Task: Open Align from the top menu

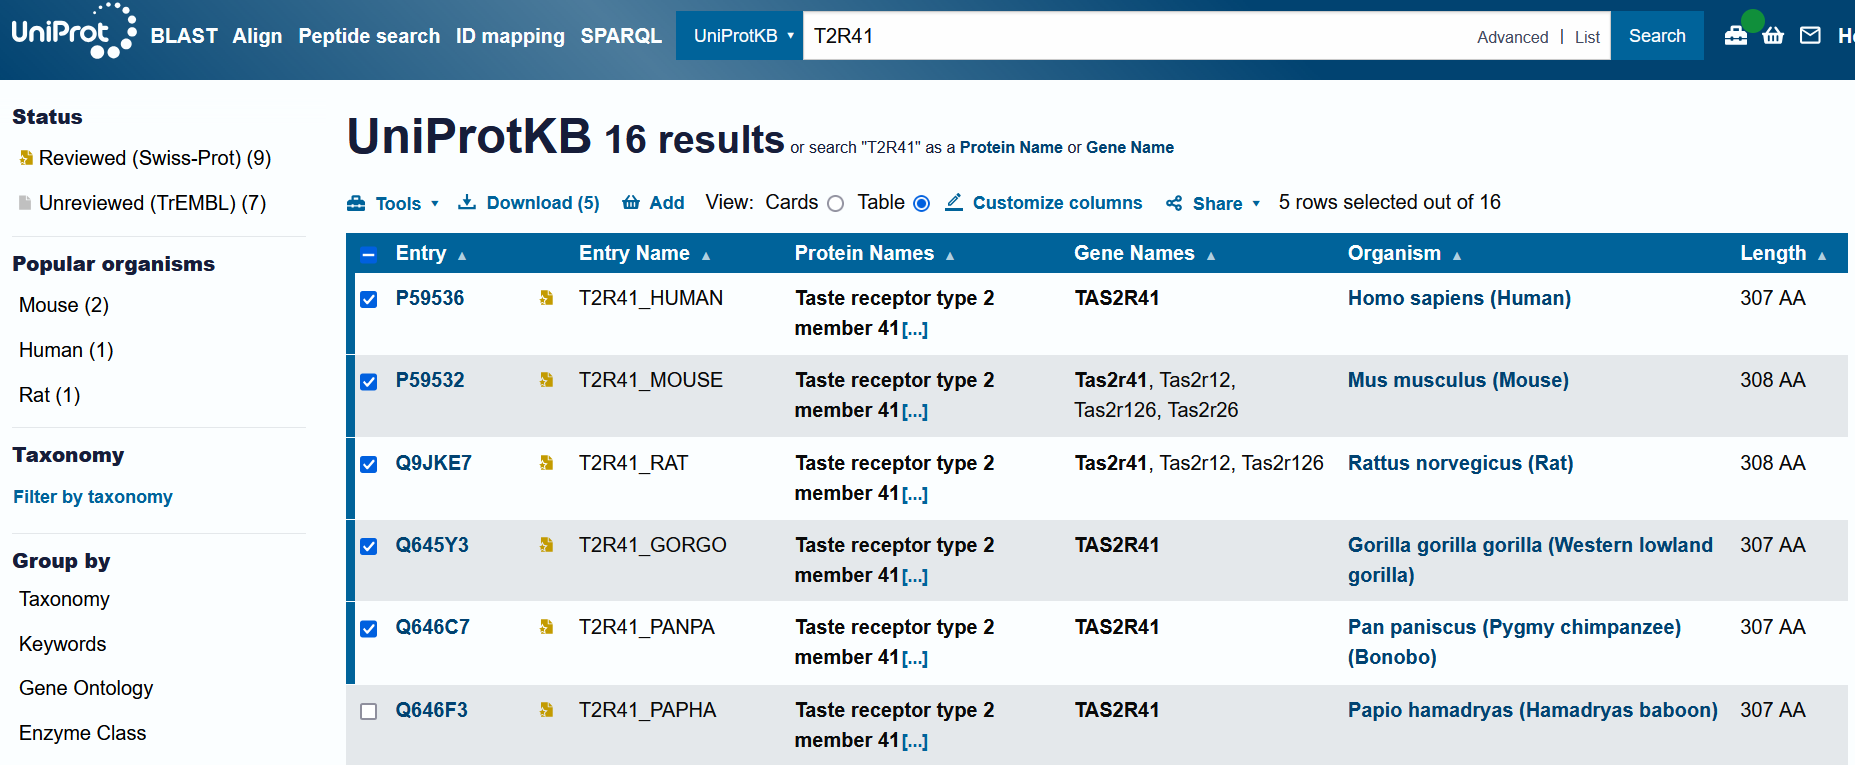Action: 257,36
